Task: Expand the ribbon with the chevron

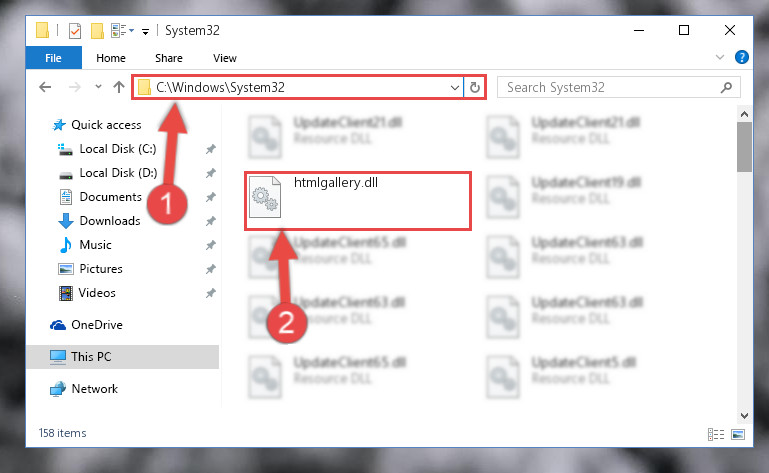Action: (x=719, y=57)
